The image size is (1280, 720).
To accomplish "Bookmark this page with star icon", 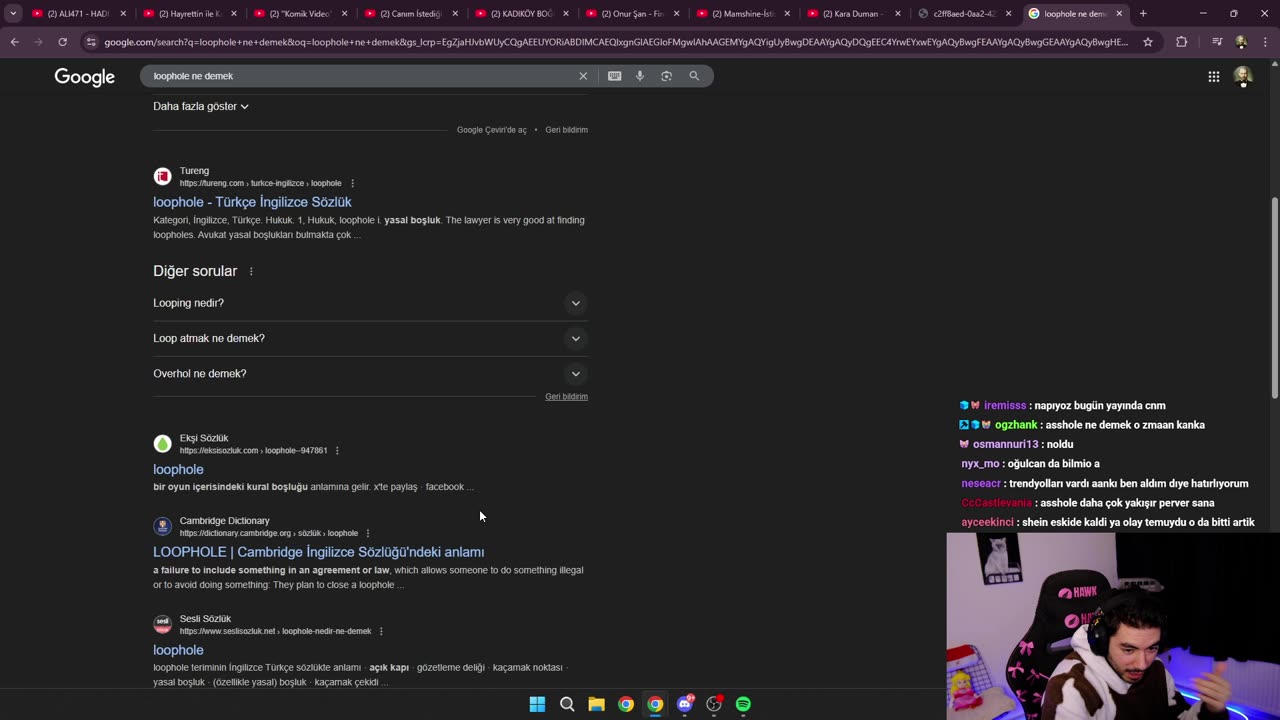I will (1148, 42).
